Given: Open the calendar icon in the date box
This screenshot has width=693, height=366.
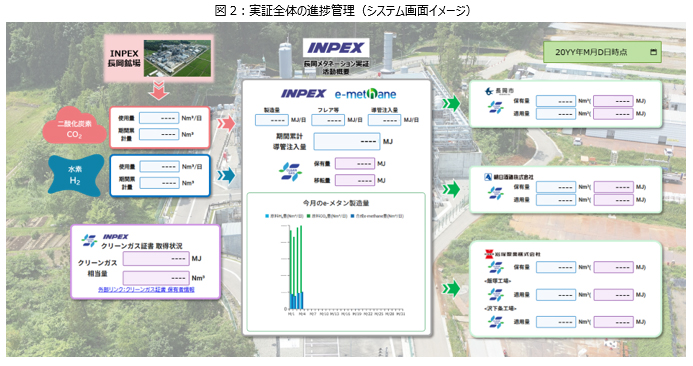Looking at the screenshot, I should click(x=653, y=52).
